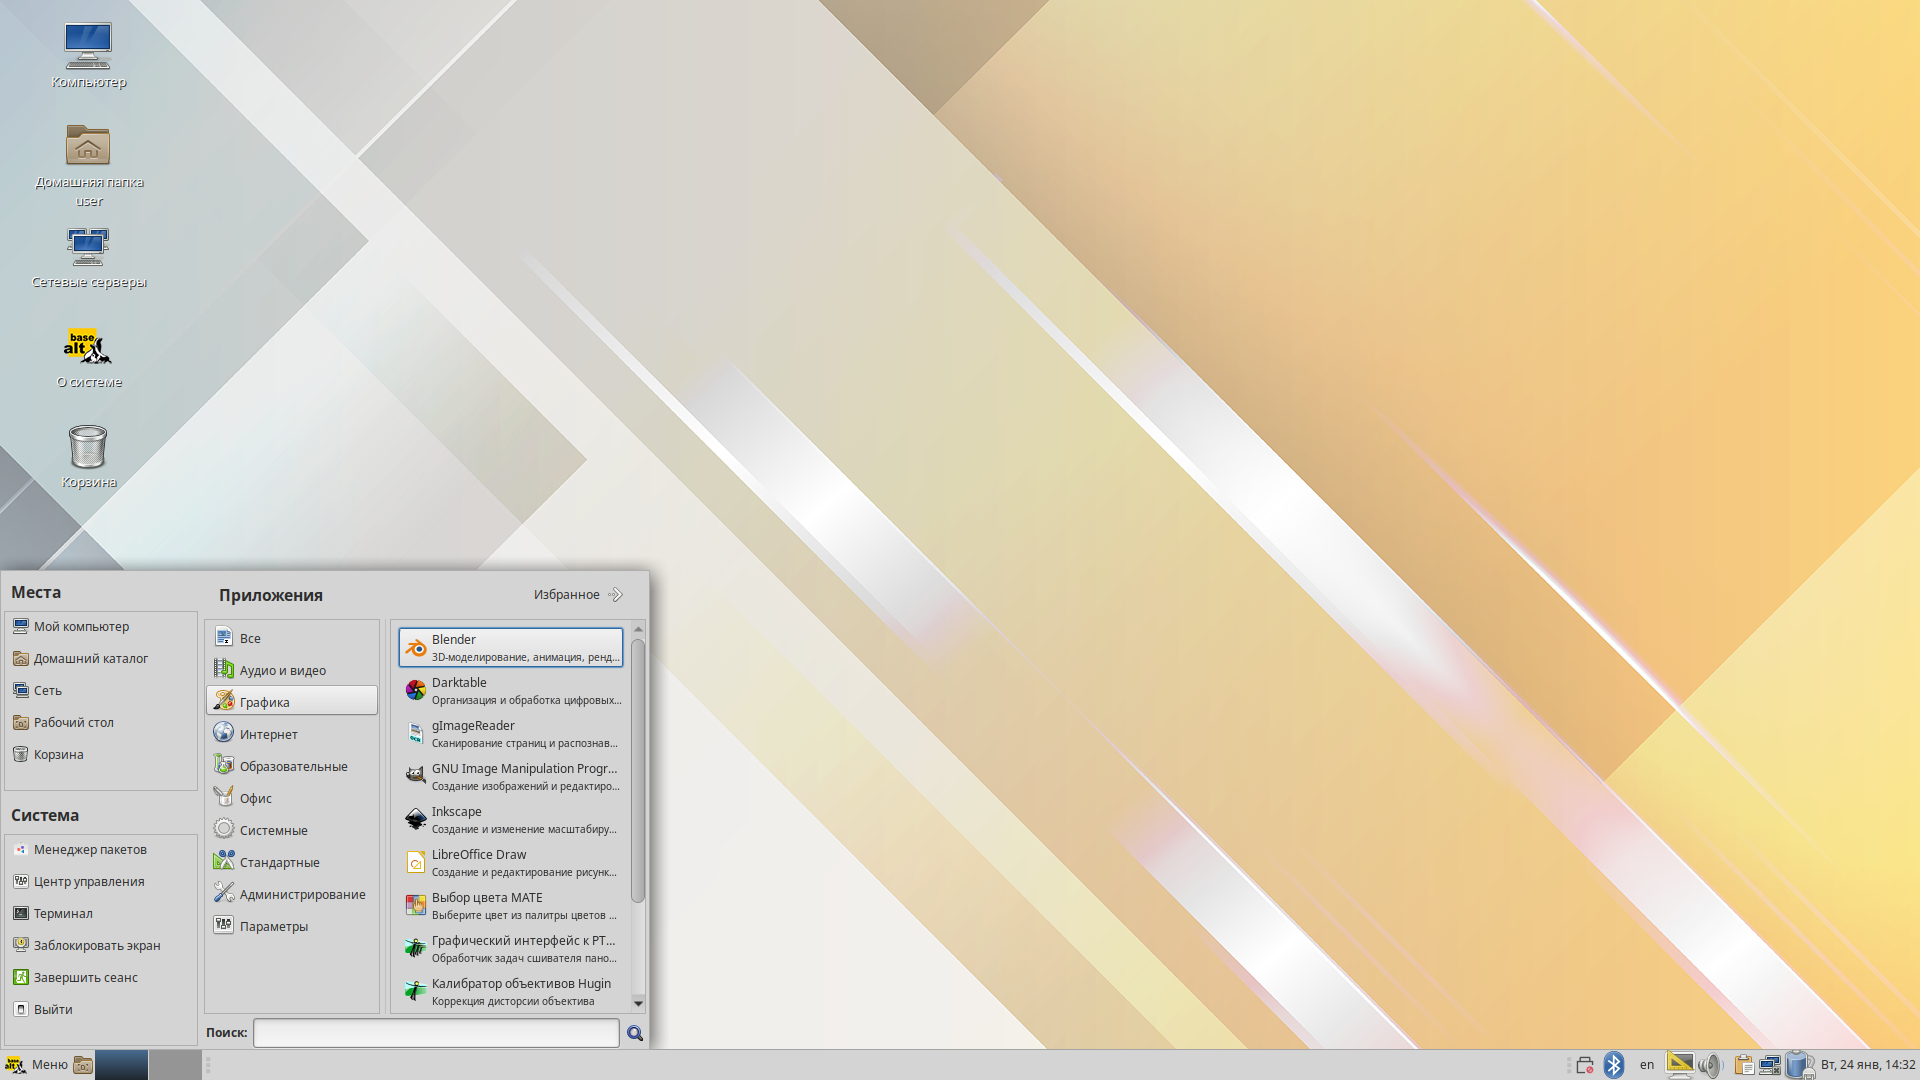1920x1080 pixels.
Task: Open the О системе desktop icon
Action: pyautogui.click(x=88, y=357)
